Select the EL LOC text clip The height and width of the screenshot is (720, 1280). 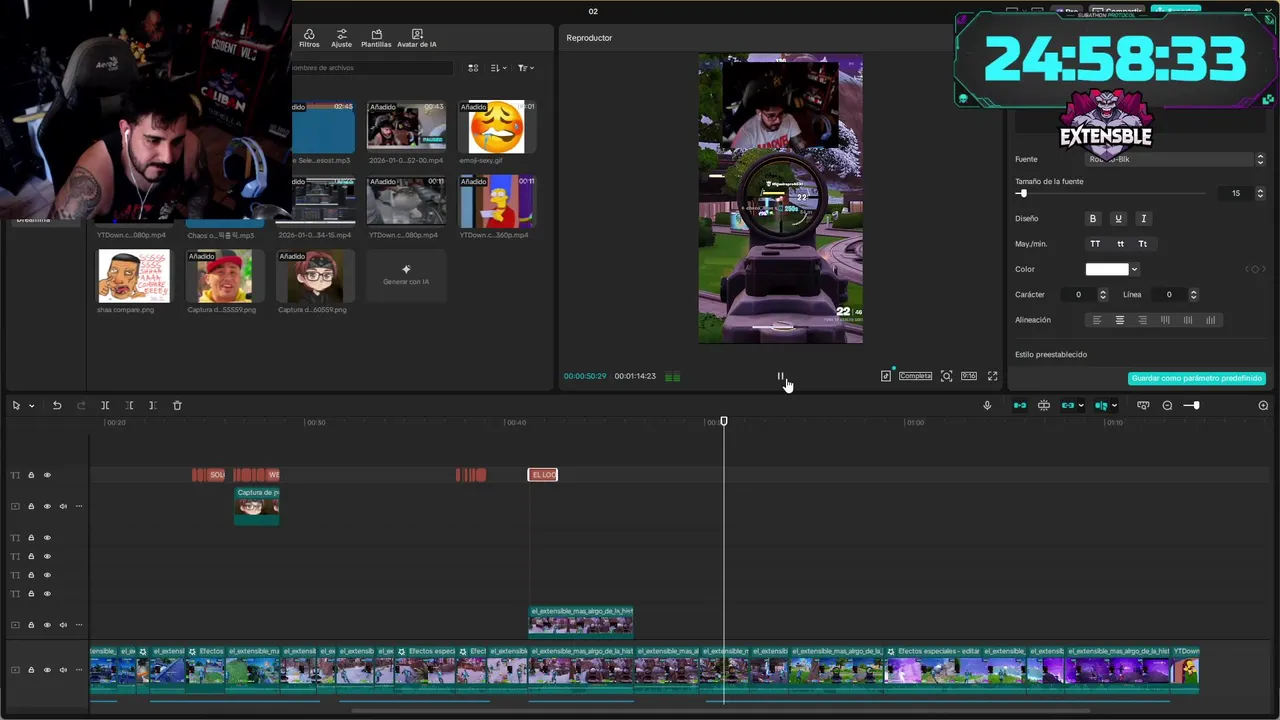click(543, 475)
